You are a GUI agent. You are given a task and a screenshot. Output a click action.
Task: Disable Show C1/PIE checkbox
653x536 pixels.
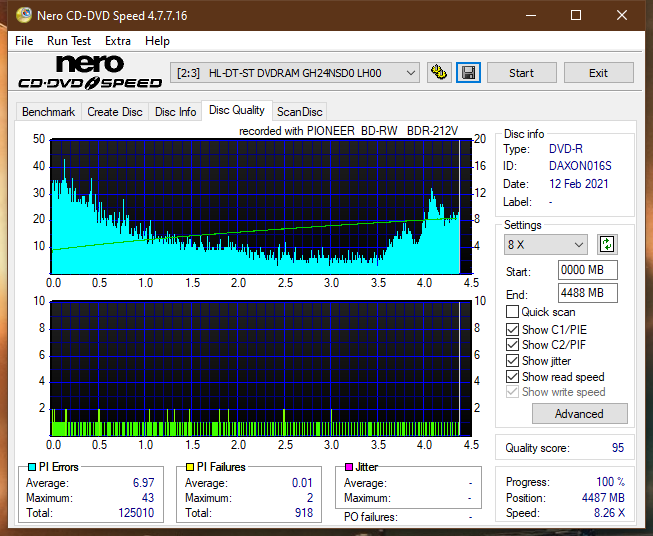pyautogui.click(x=512, y=329)
